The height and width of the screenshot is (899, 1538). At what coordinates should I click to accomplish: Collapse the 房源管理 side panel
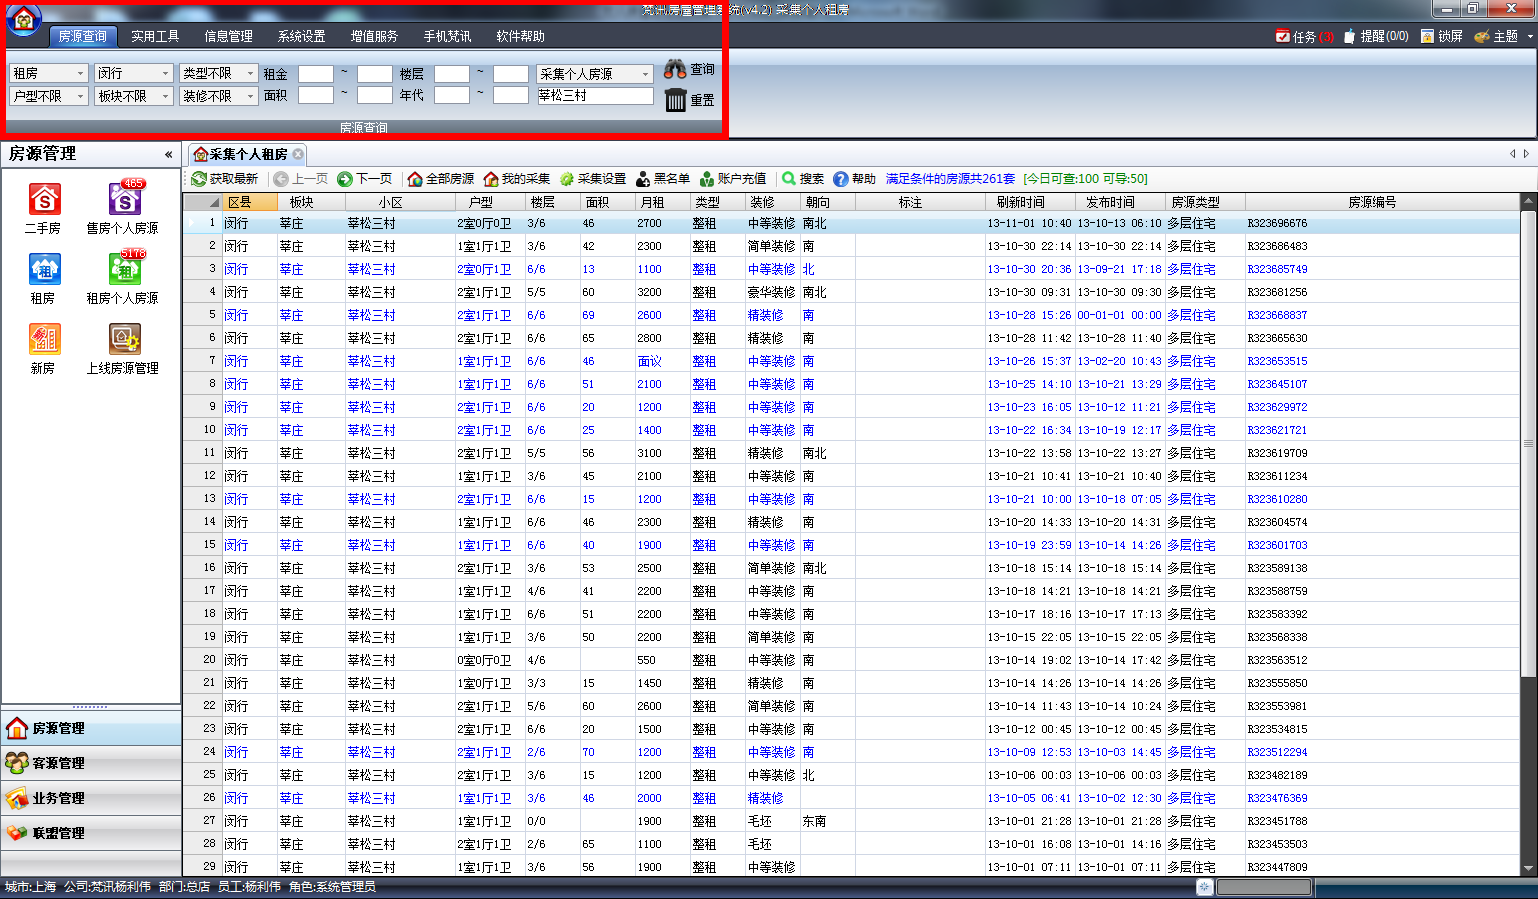168,154
